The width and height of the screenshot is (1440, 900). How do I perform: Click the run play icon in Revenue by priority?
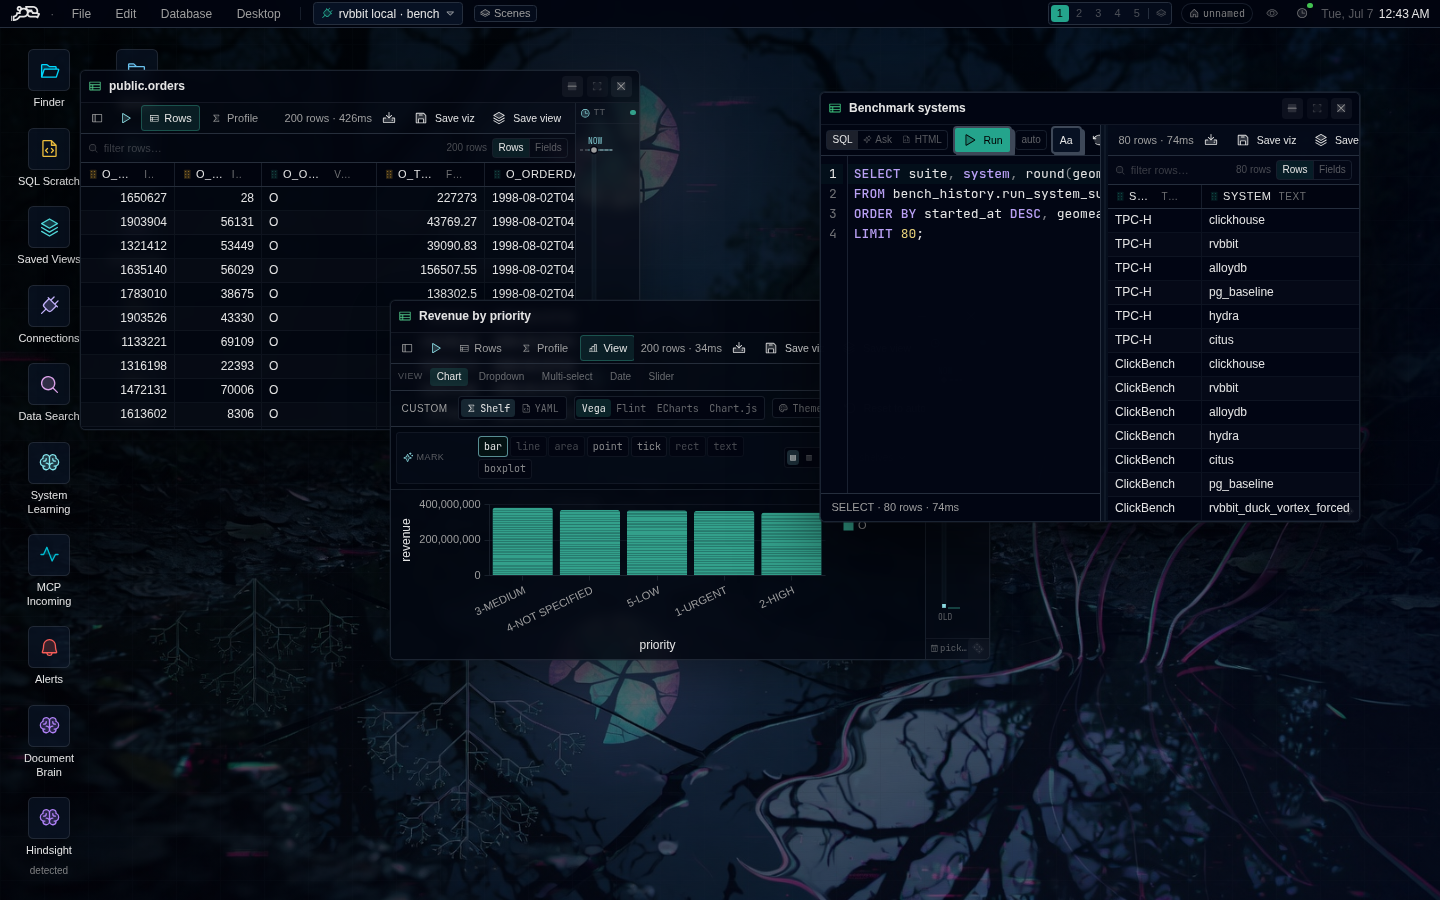(x=436, y=348)
